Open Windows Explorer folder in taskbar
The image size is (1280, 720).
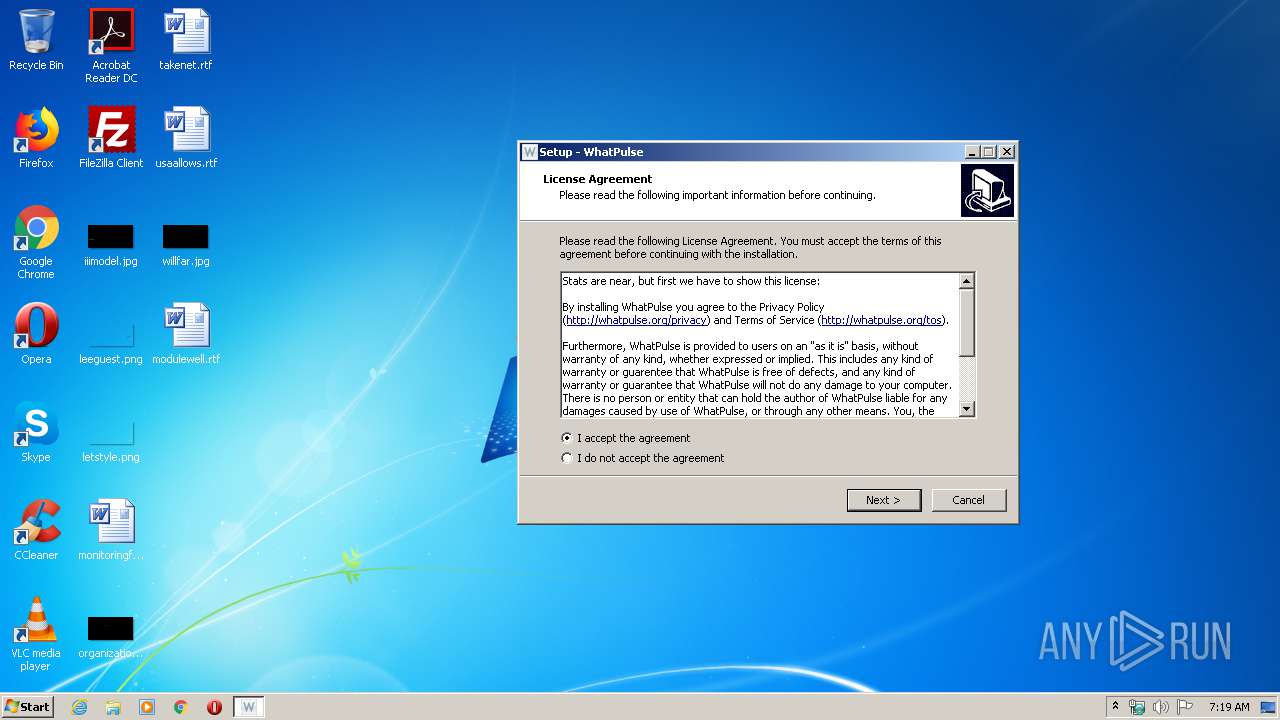pos(113,707)
